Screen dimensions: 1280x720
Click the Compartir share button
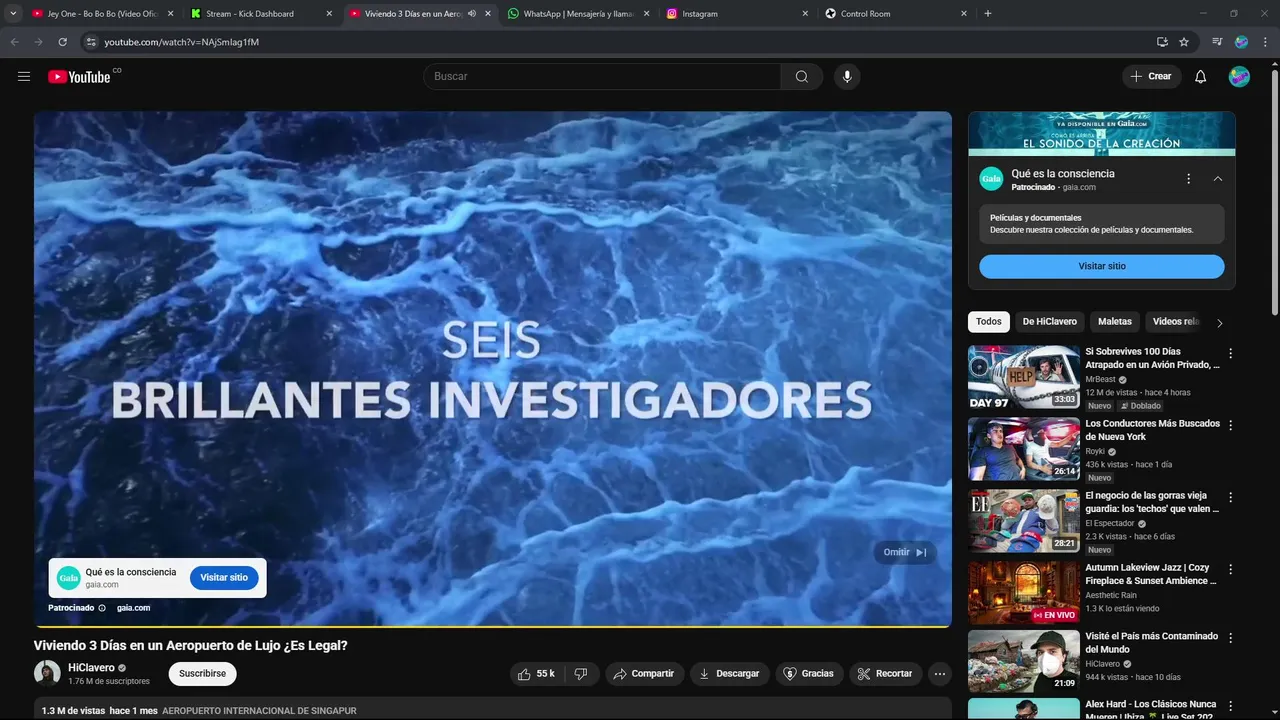pyautogui.click(x=644, y=674)
